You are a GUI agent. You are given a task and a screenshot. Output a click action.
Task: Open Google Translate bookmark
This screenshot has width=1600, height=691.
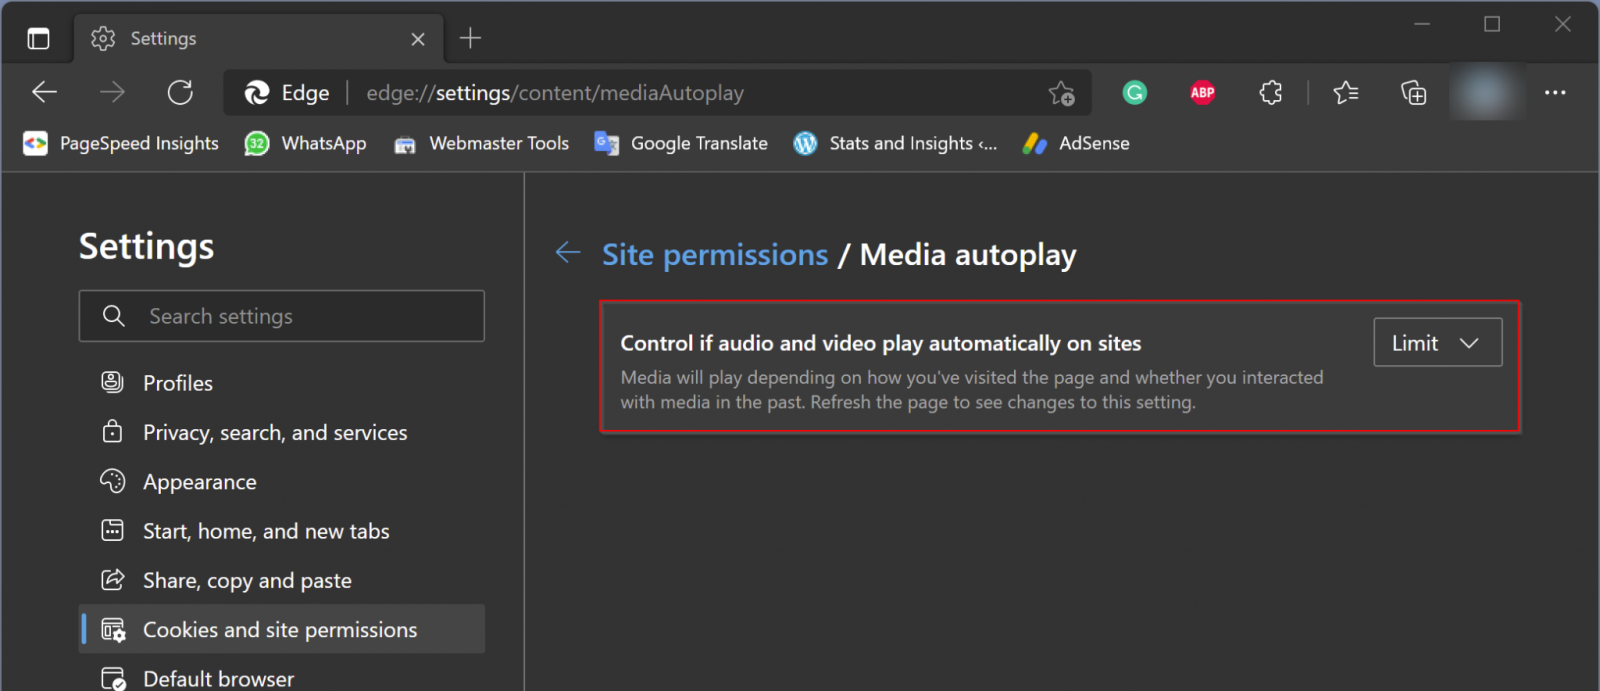tap(681, 144)
